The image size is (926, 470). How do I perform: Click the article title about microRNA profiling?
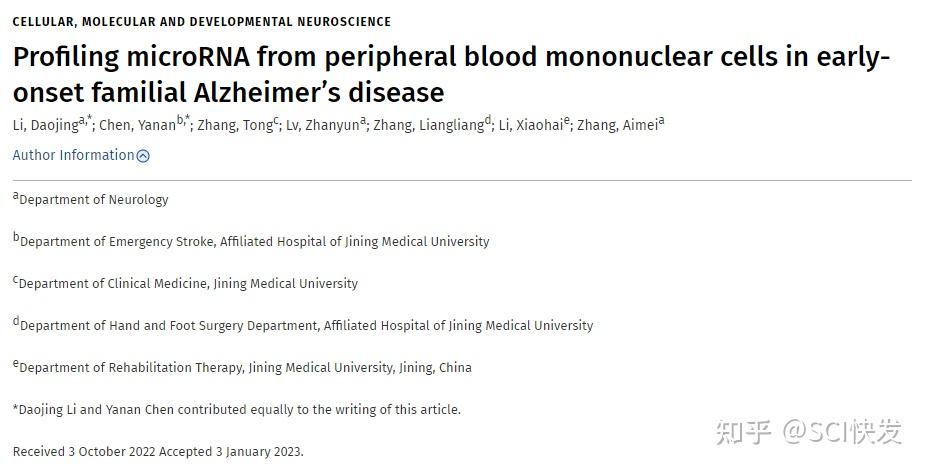[x=451, y=75]
